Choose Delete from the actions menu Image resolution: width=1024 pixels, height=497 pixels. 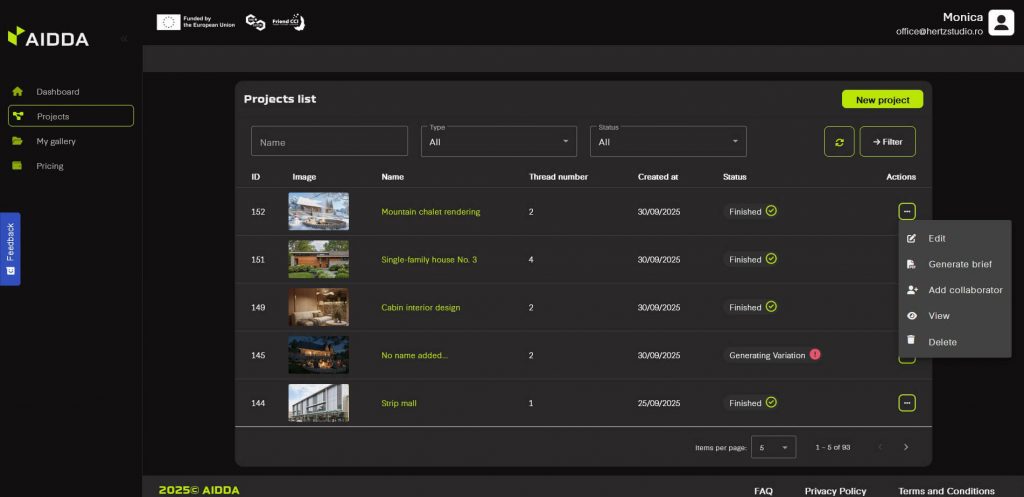tap(942, 342)
